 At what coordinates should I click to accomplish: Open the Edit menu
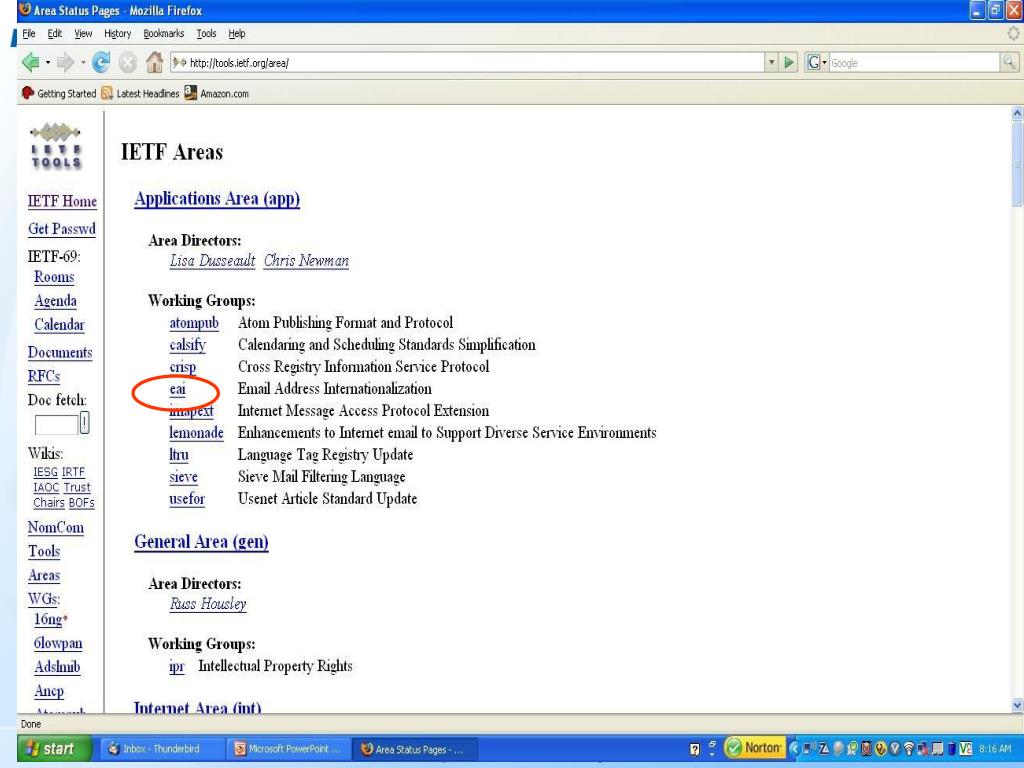pyautogui.click(x=55, y=33)
